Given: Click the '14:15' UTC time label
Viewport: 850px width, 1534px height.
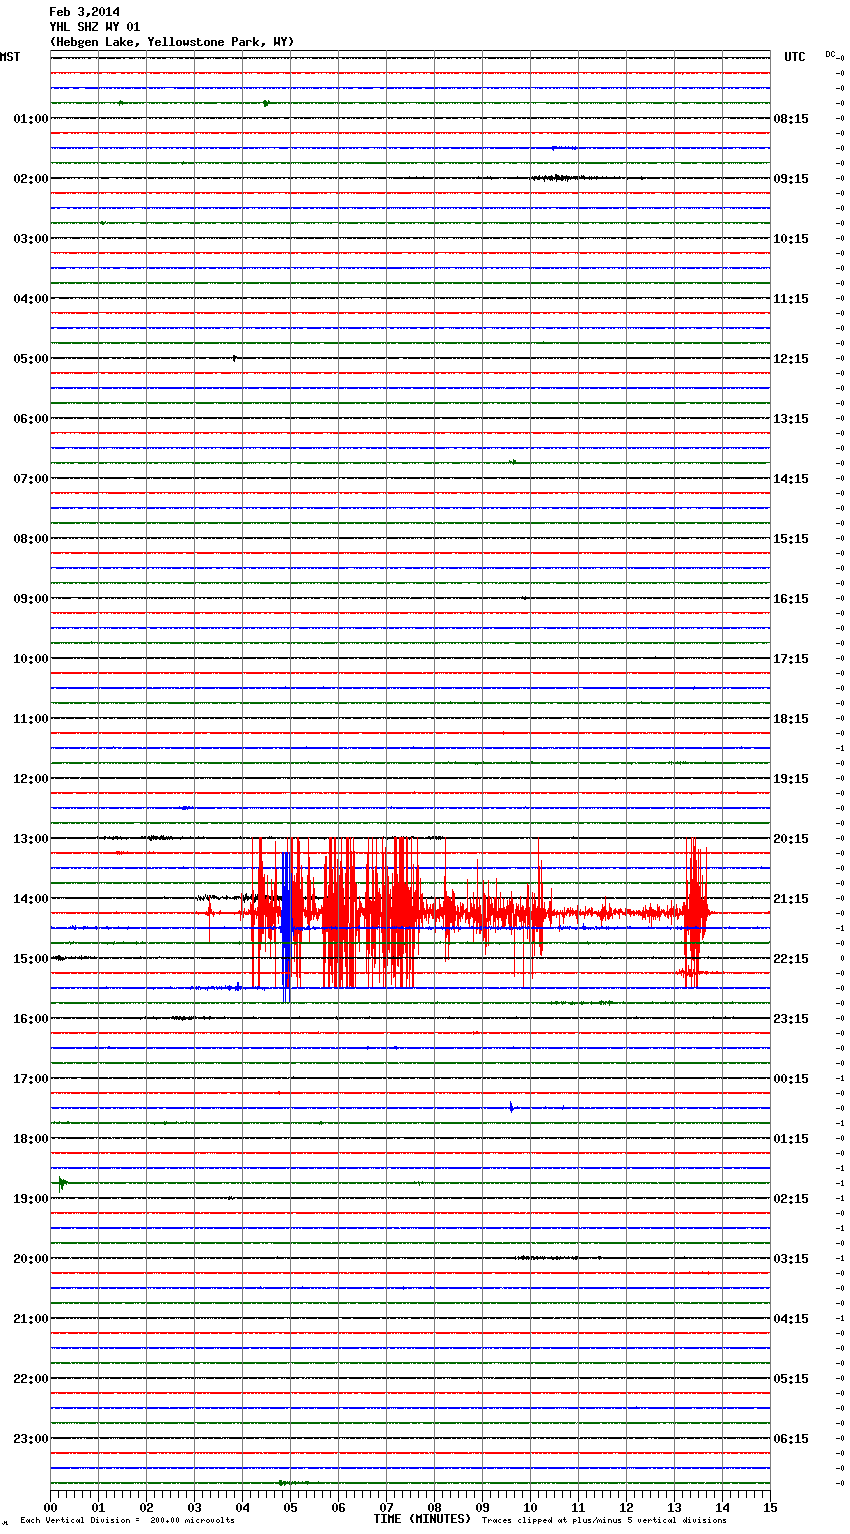Looking at the screenshot, I should tap(791, 479).
